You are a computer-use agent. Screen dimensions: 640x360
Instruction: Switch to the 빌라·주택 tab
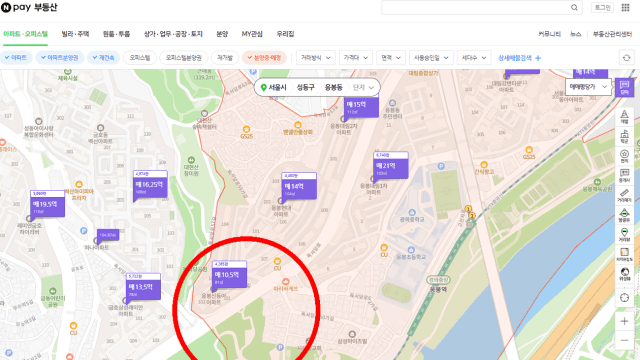[75, 34]
